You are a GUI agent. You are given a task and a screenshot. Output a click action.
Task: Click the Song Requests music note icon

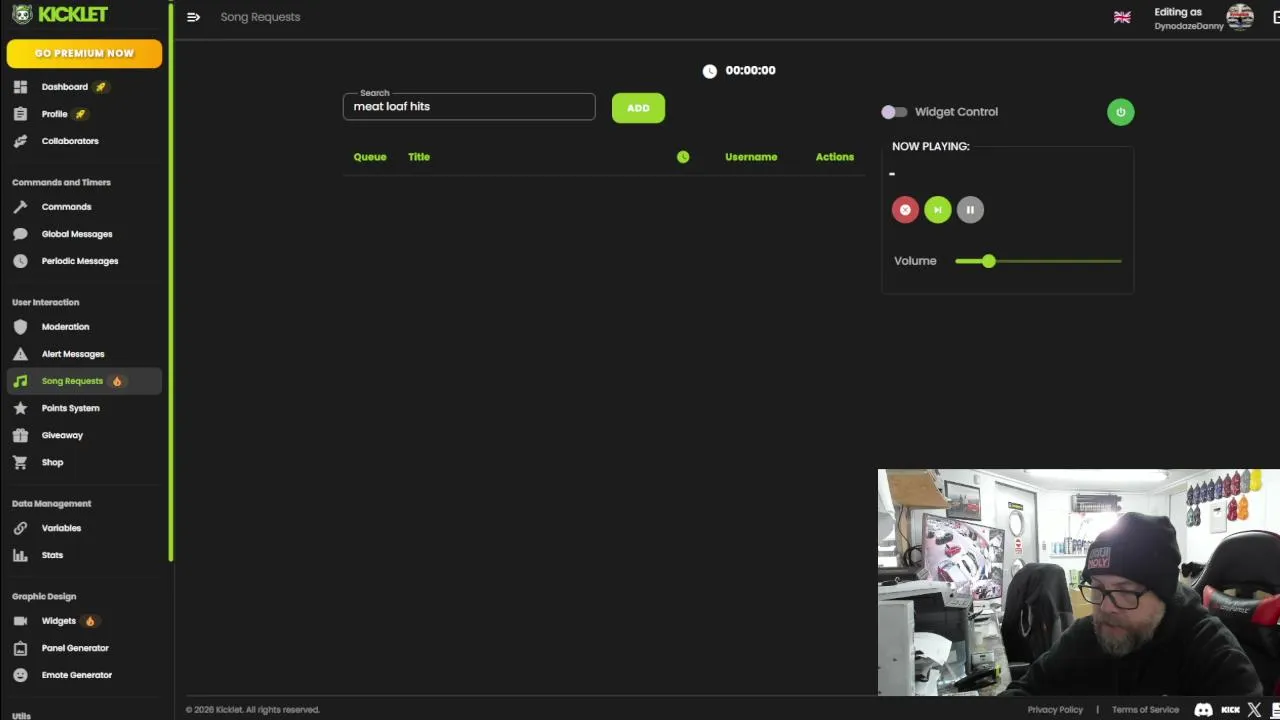[20, 381]
